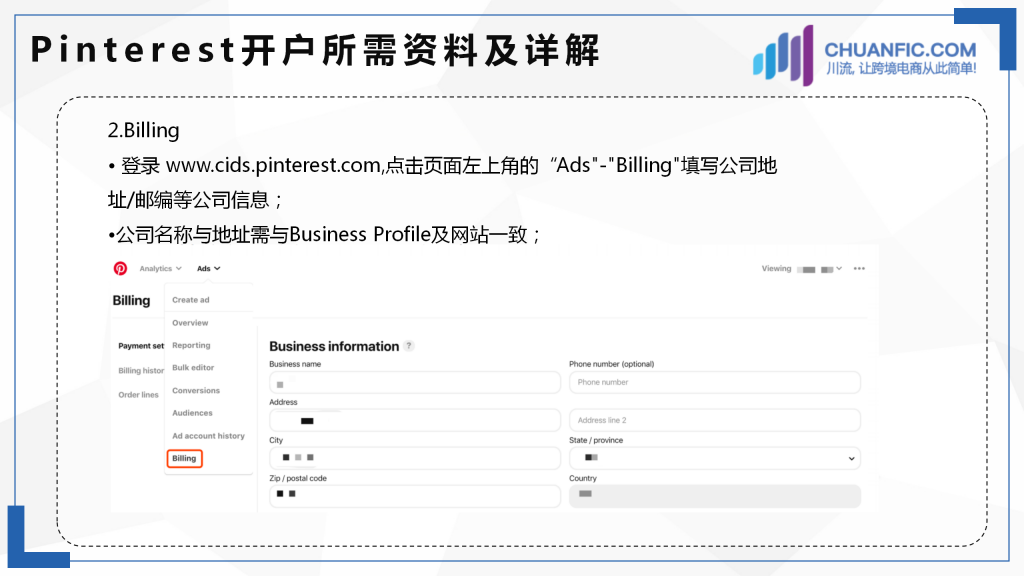The width and height of the screenshot is (1024, 576).
Task: Select Overview in Ads menu
Action: 190,323
